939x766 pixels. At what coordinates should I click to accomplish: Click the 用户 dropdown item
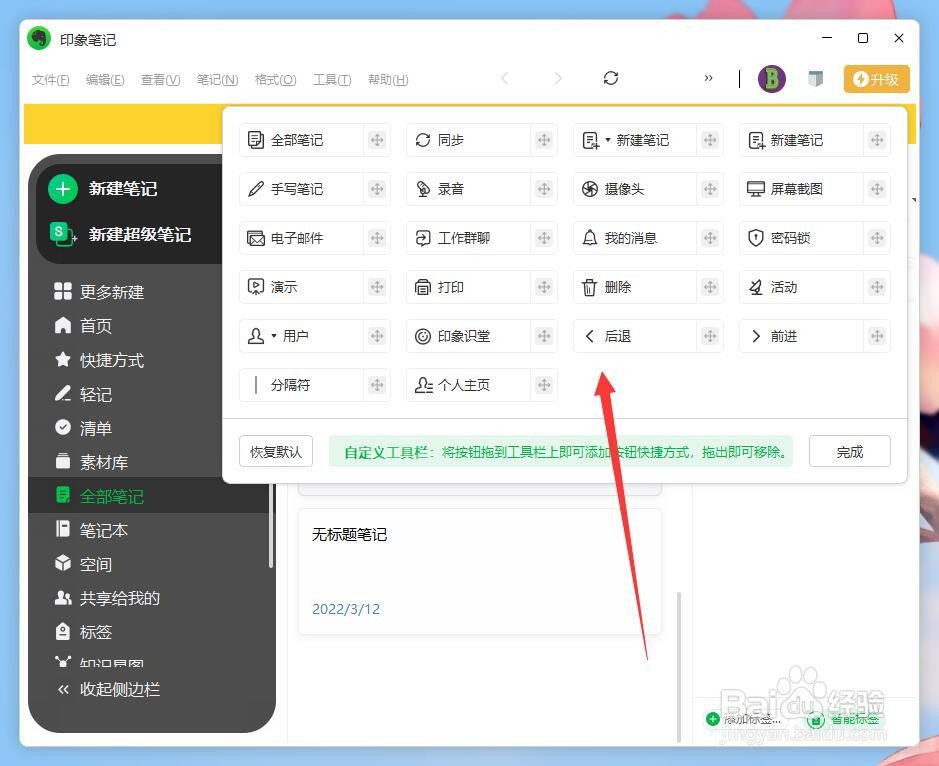(314, 337)
